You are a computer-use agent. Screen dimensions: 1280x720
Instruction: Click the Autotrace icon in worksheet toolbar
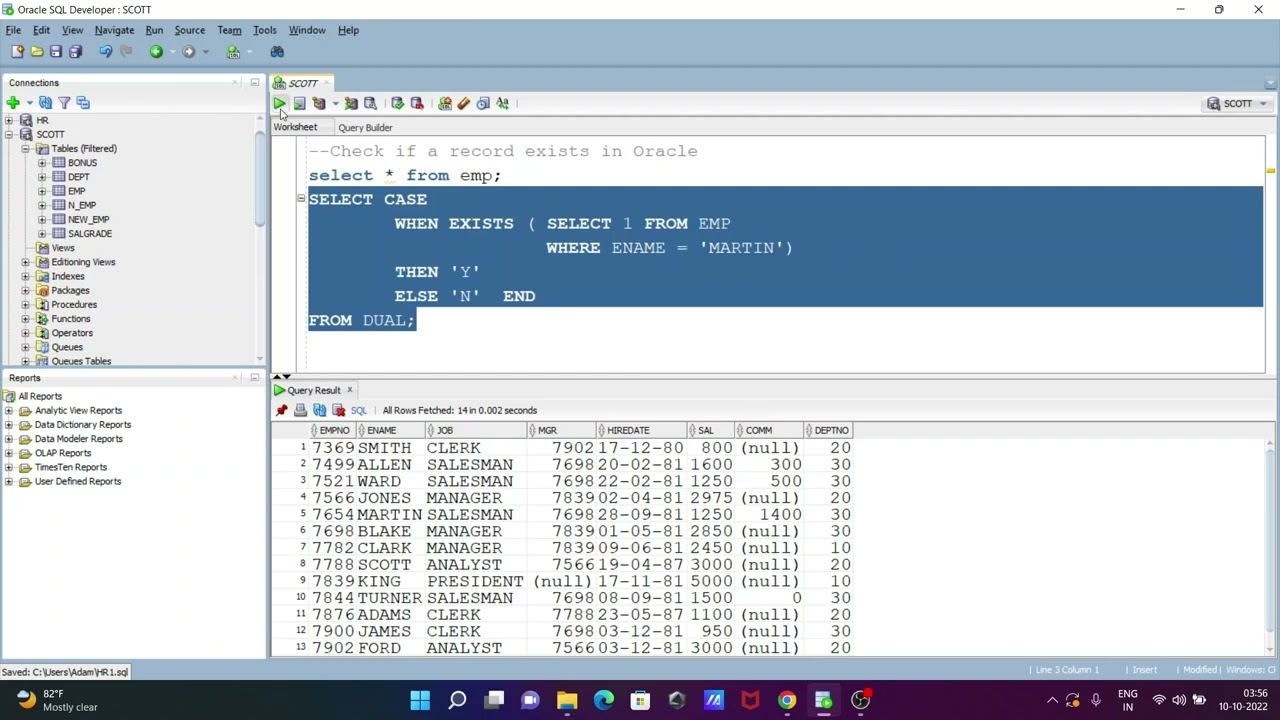[351, 103]
